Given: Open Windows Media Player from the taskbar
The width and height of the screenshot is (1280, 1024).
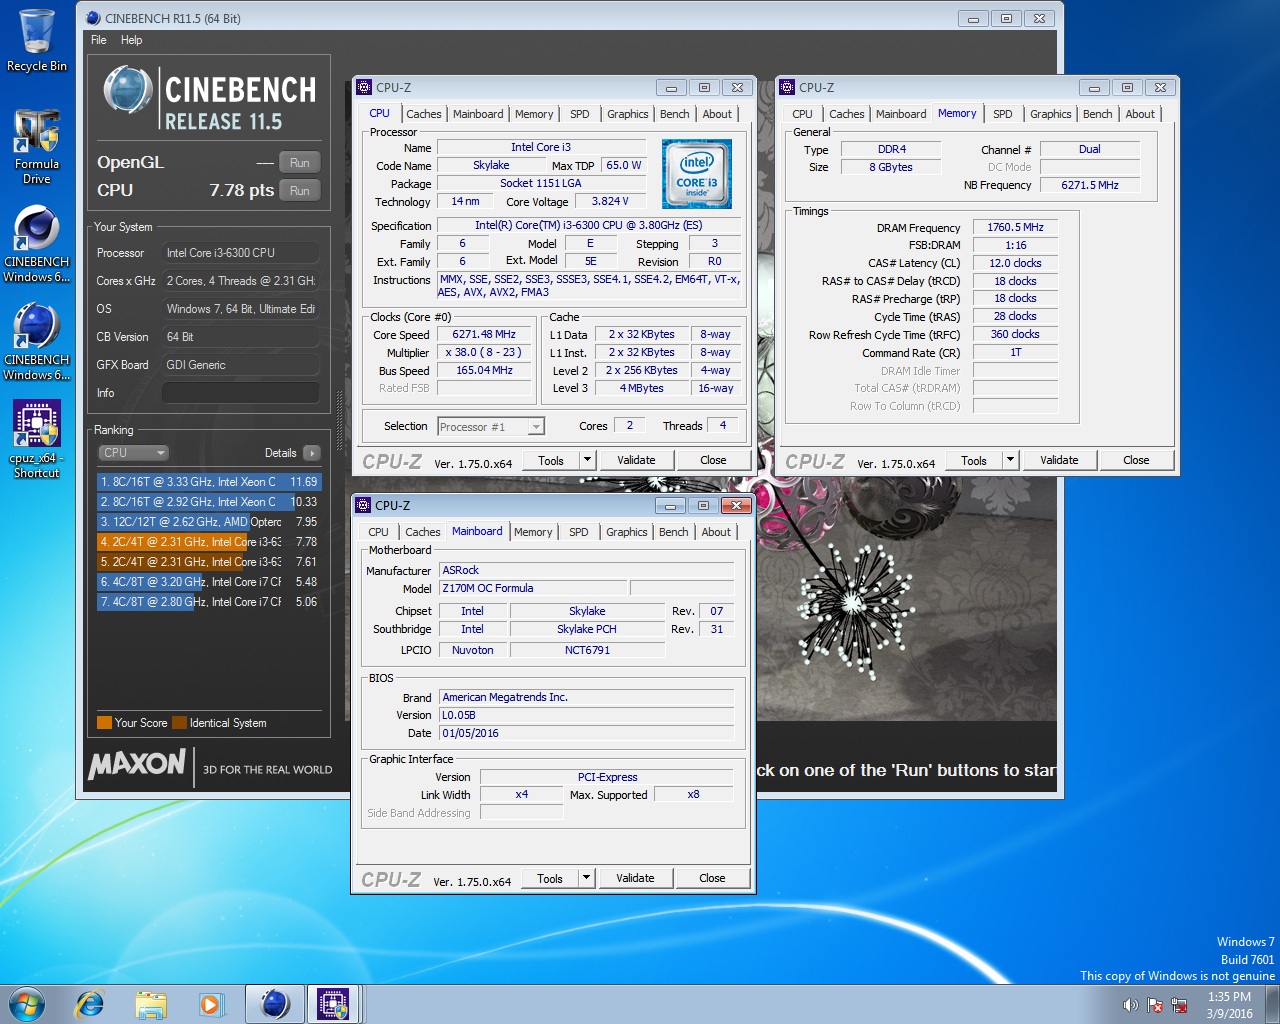Looking at the screenshot, I should pos(211,1004).
